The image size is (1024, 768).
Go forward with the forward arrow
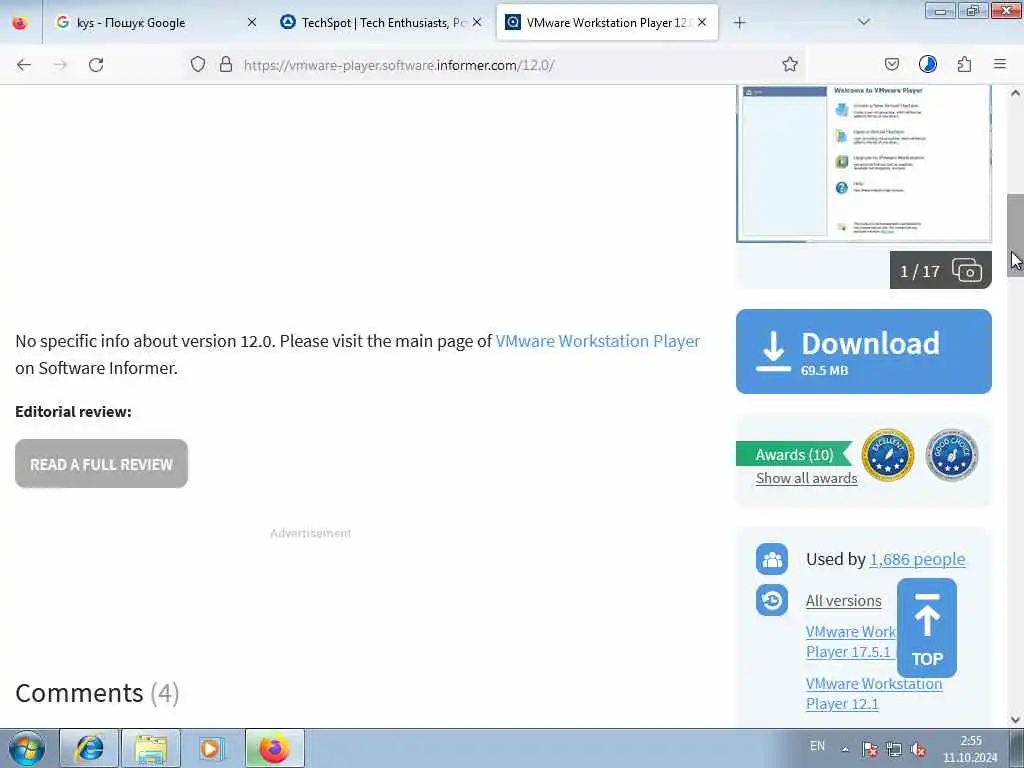point(60,65)
